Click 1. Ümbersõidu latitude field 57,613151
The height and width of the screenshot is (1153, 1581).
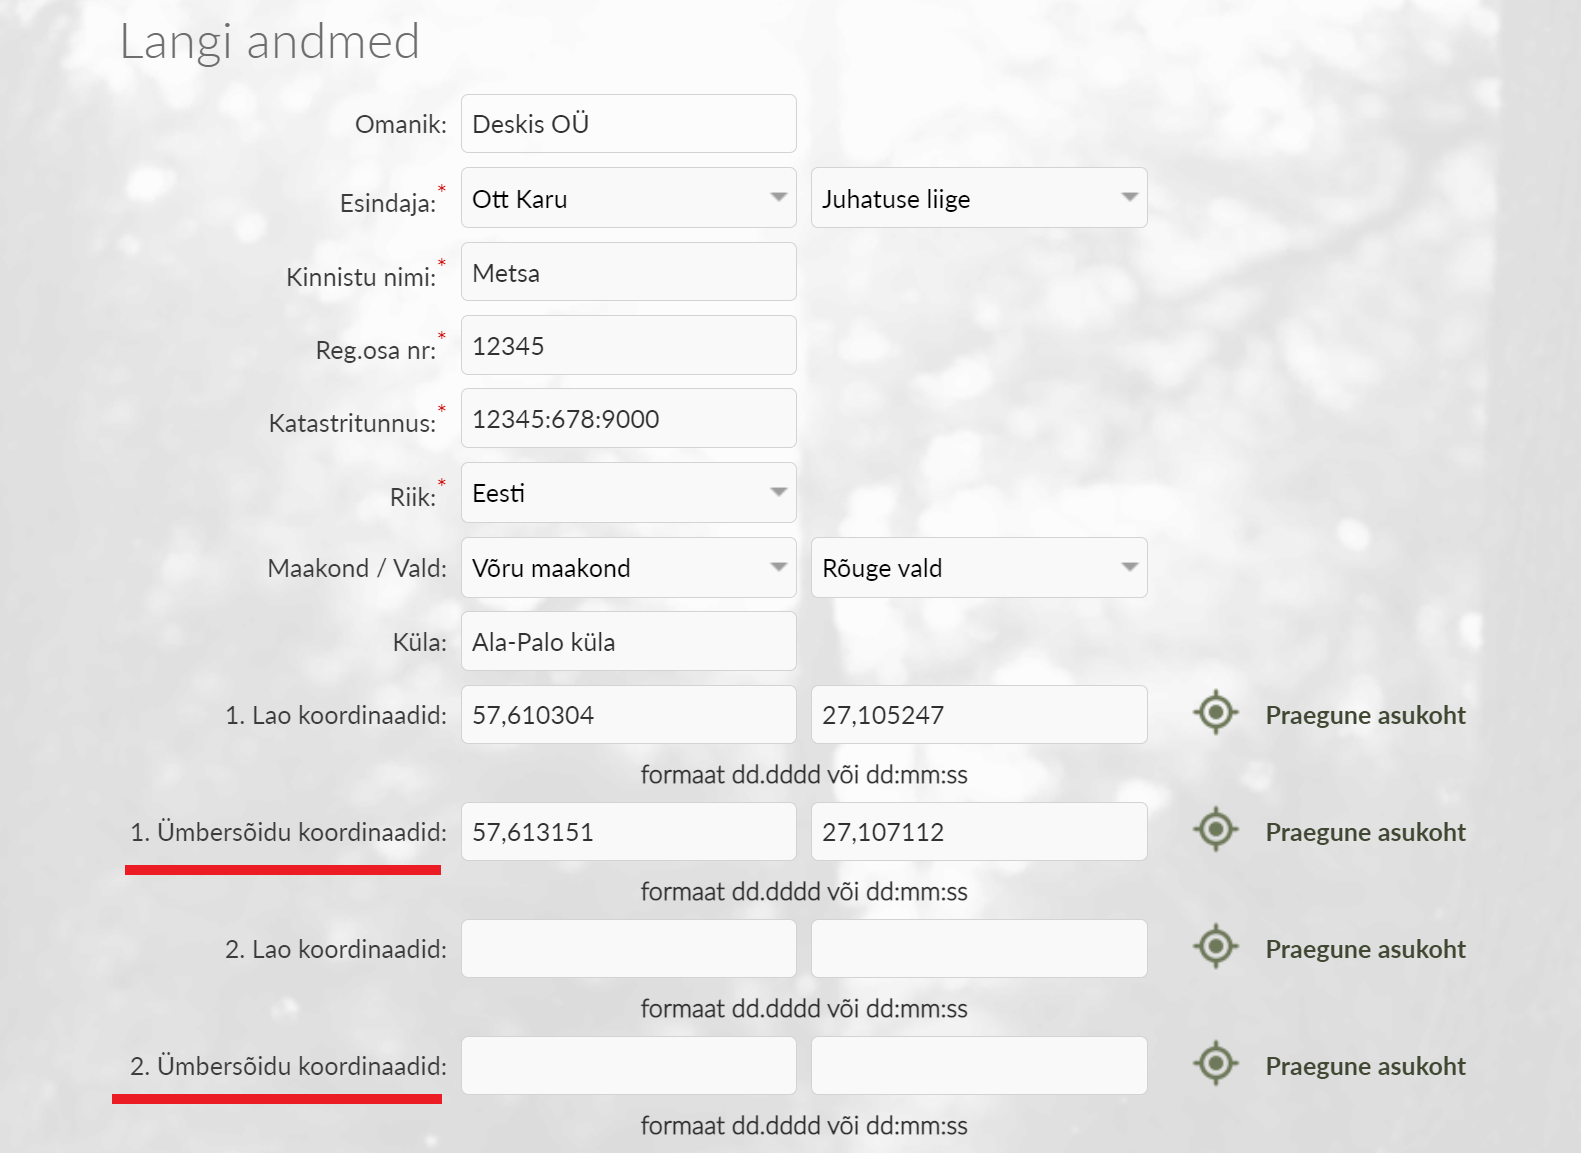(x=629, y=831)
